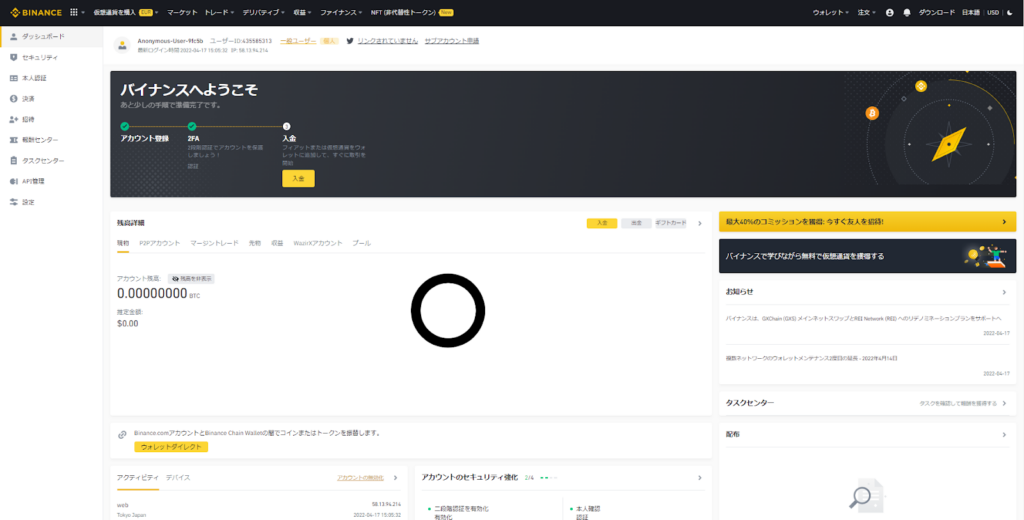This screenshot has height=520, width=1024.
Task: Click the ギフトカード button
Action: click(671, 223)
